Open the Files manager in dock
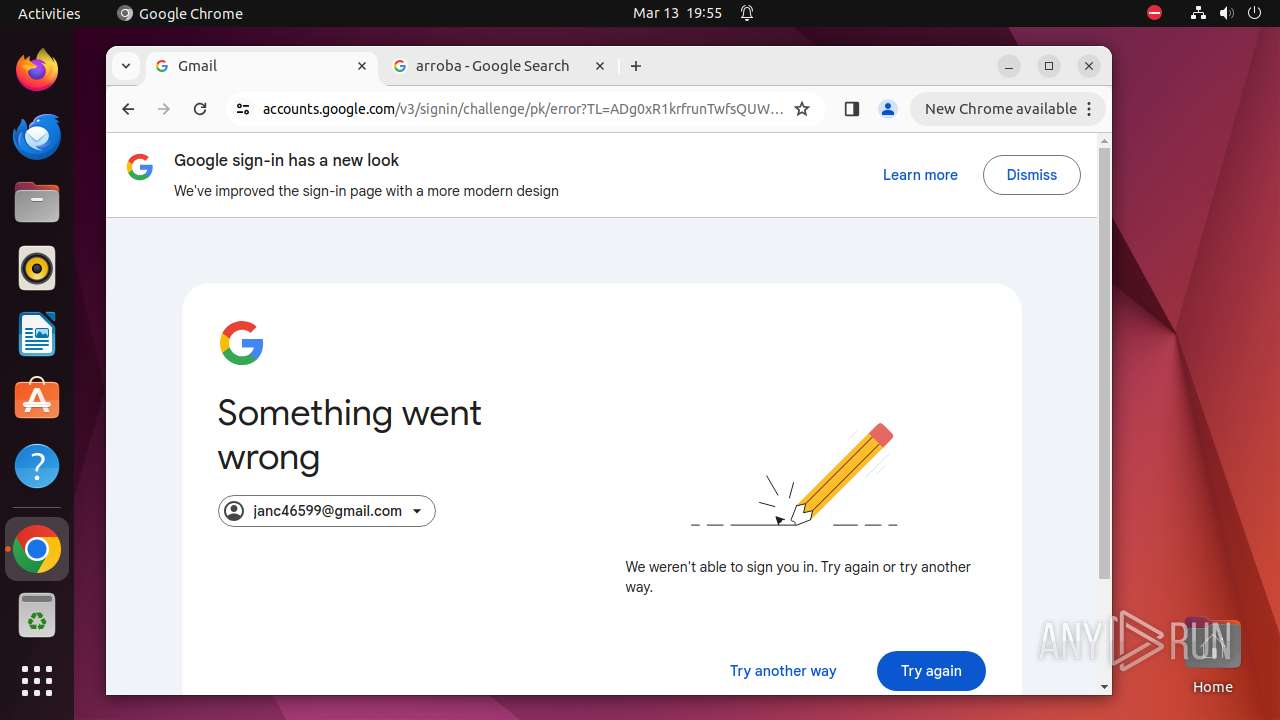This screenshot has height=720, width=1280. [x=37, y=202]
